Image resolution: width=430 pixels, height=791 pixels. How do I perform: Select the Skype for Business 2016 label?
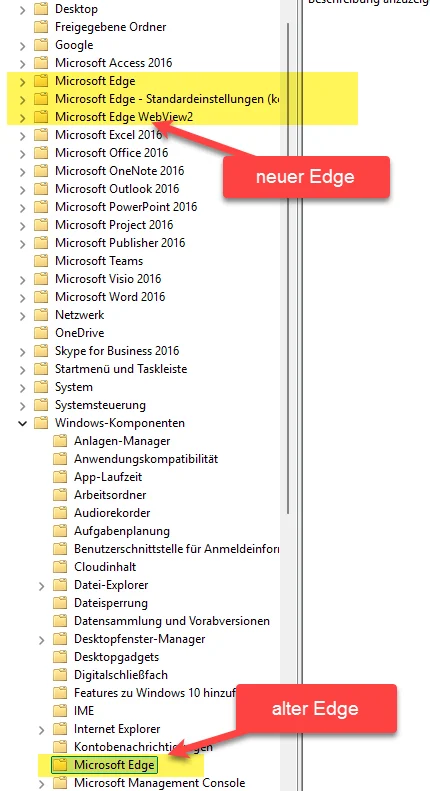[x=117, y=351]
